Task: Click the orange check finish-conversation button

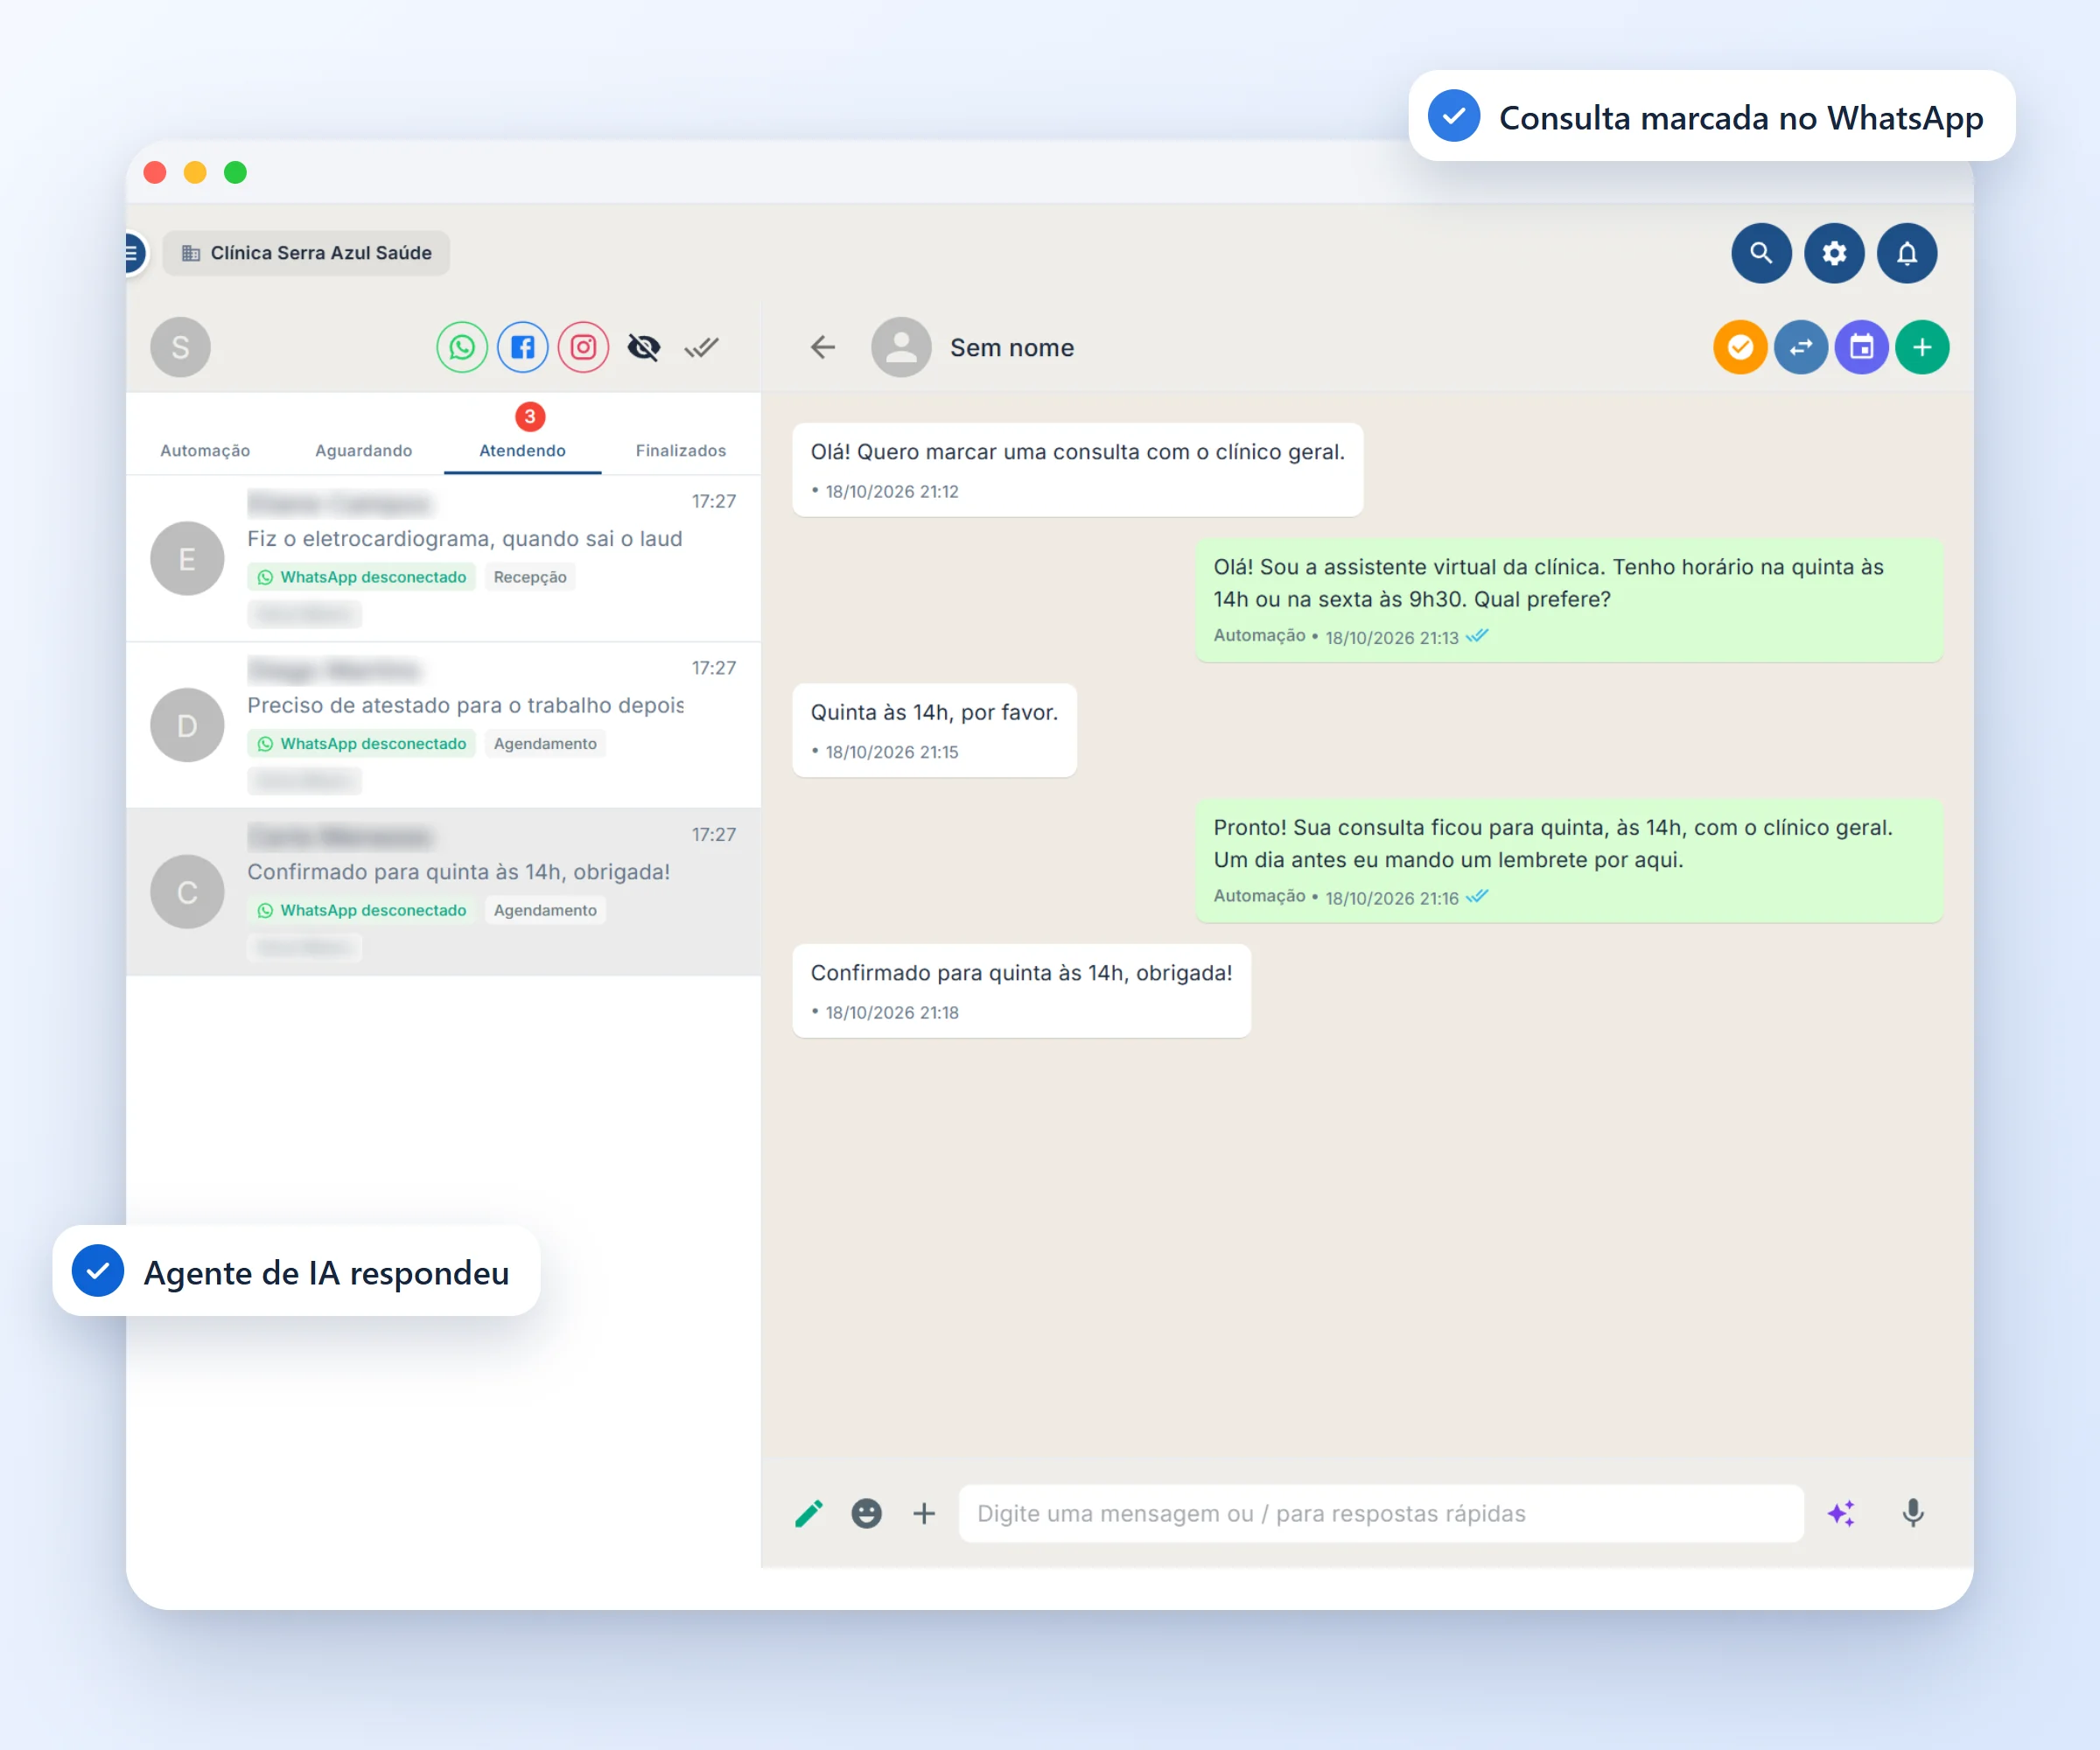Action: [1740, 347]
